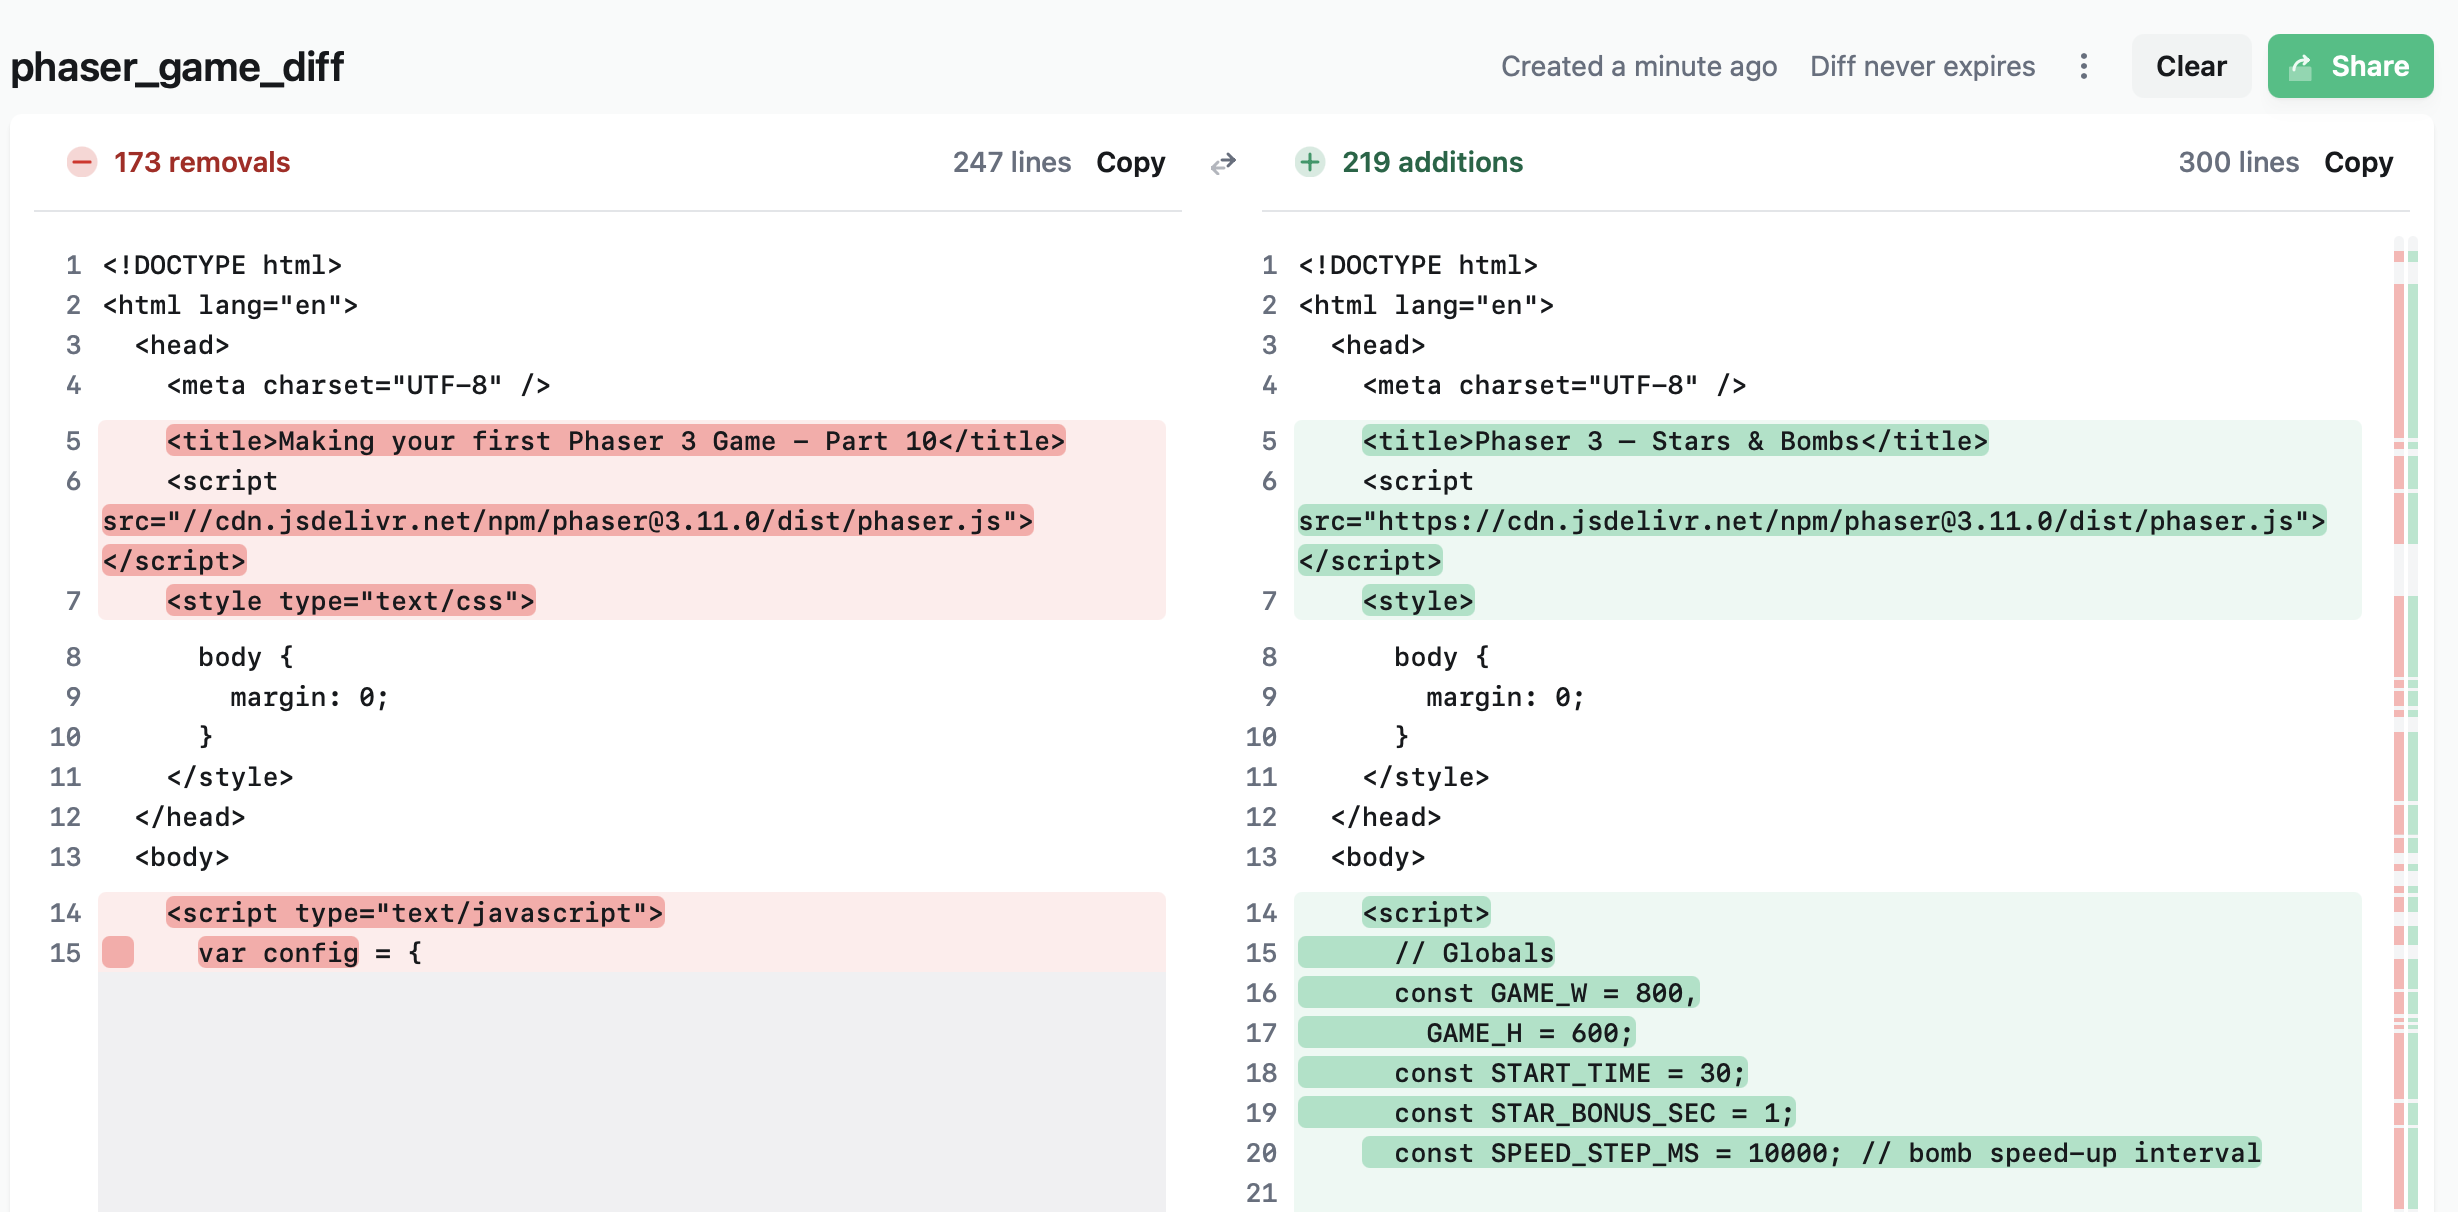Click the red minus removals icon

click(x=82, y=162)
